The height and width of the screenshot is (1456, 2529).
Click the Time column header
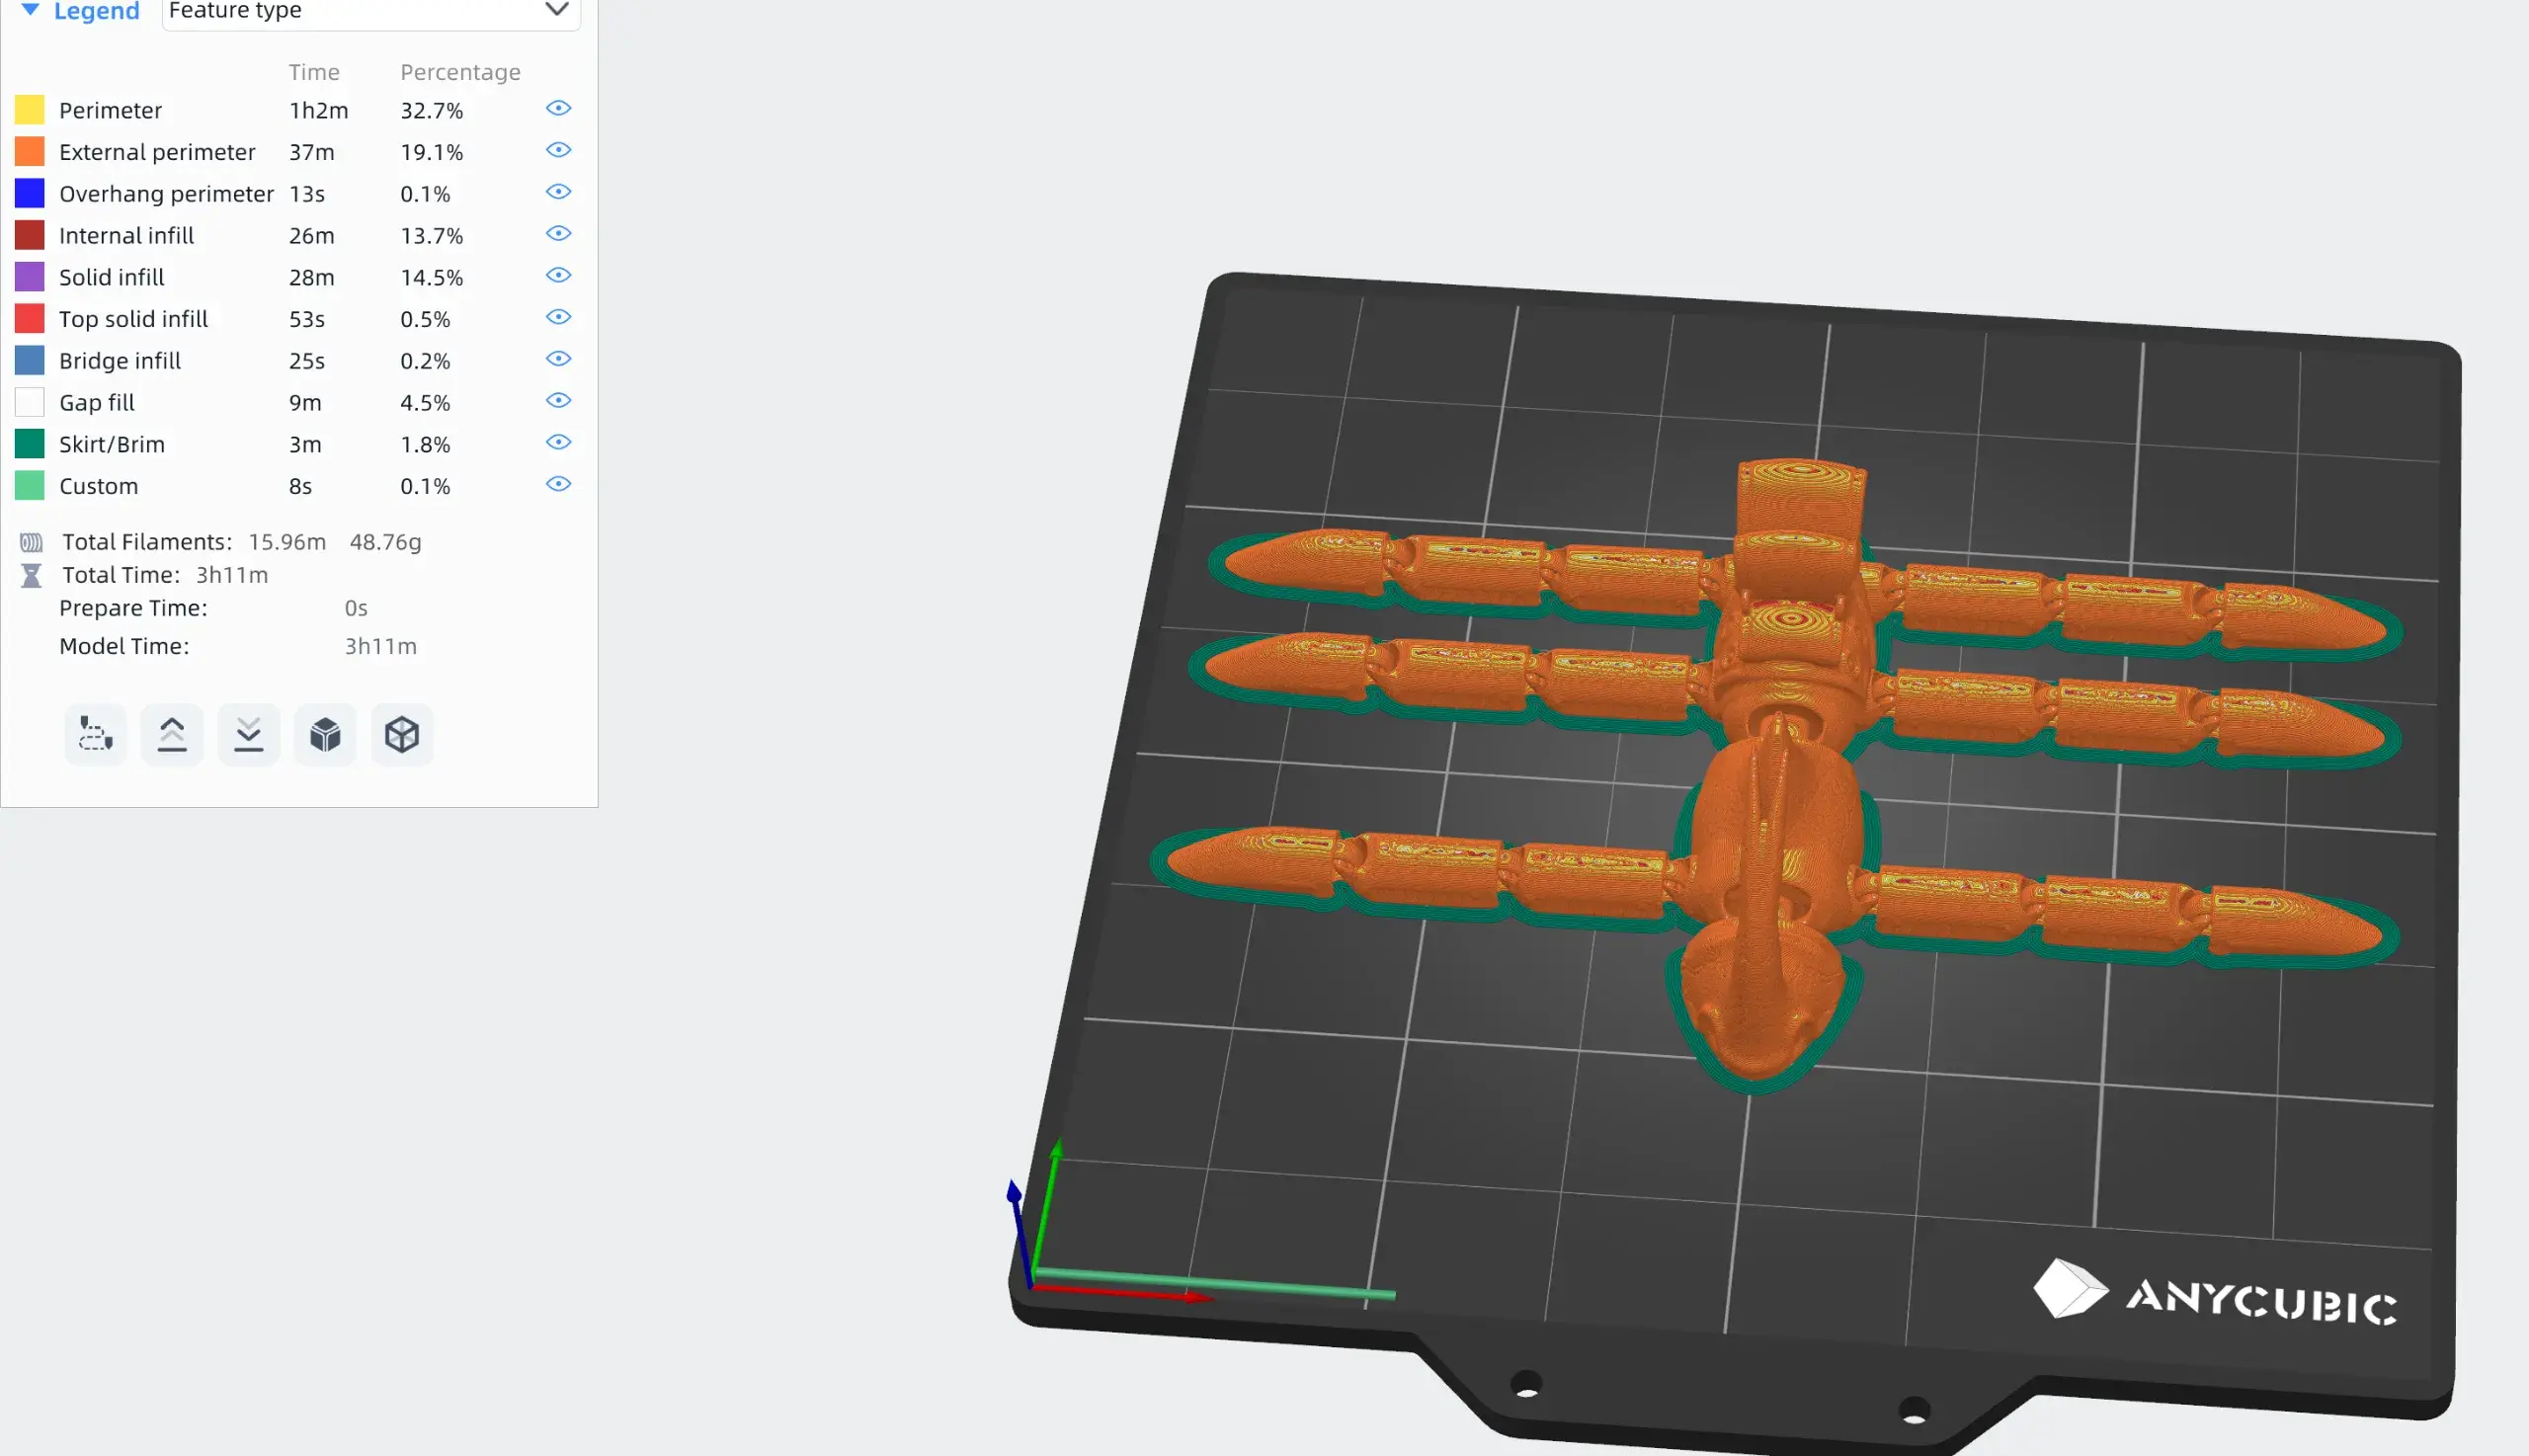point(314,72)
